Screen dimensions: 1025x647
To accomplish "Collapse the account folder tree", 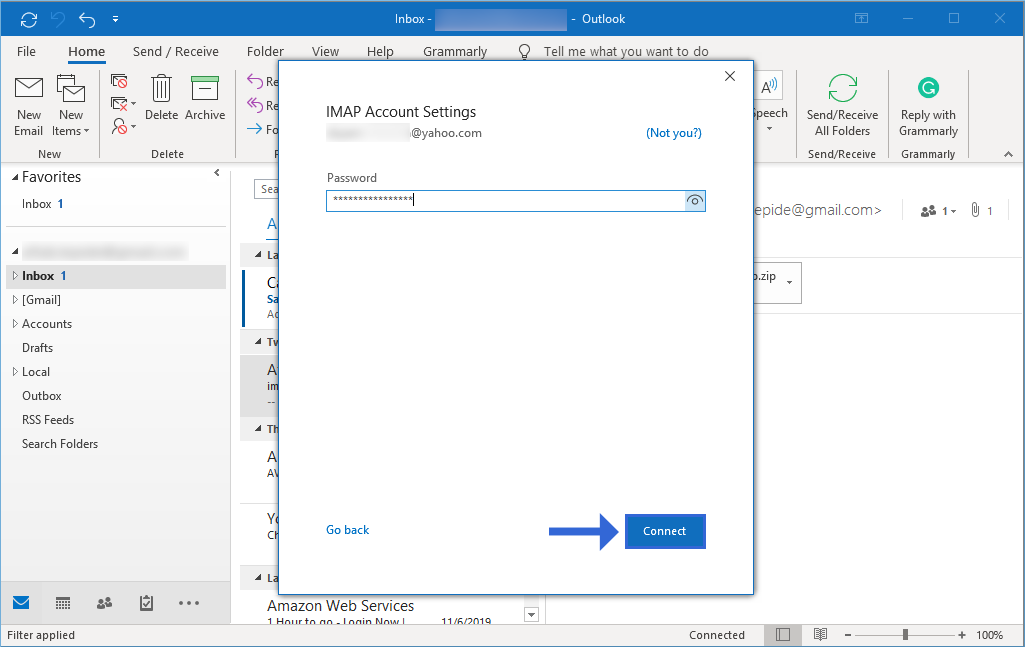I will [x=15, y=252].
